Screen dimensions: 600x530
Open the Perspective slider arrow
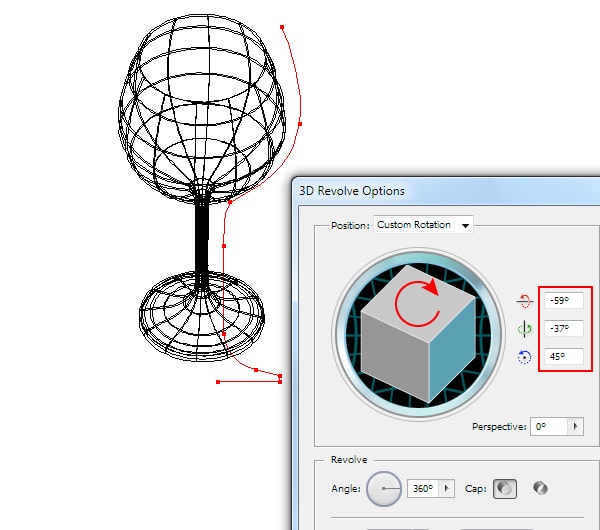[575, 427]
